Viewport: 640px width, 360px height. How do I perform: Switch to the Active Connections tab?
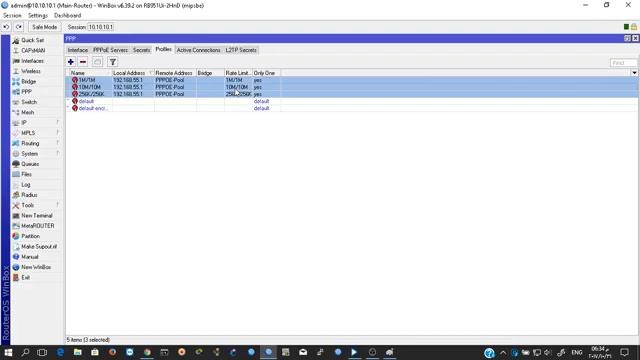tap(198, 50)
